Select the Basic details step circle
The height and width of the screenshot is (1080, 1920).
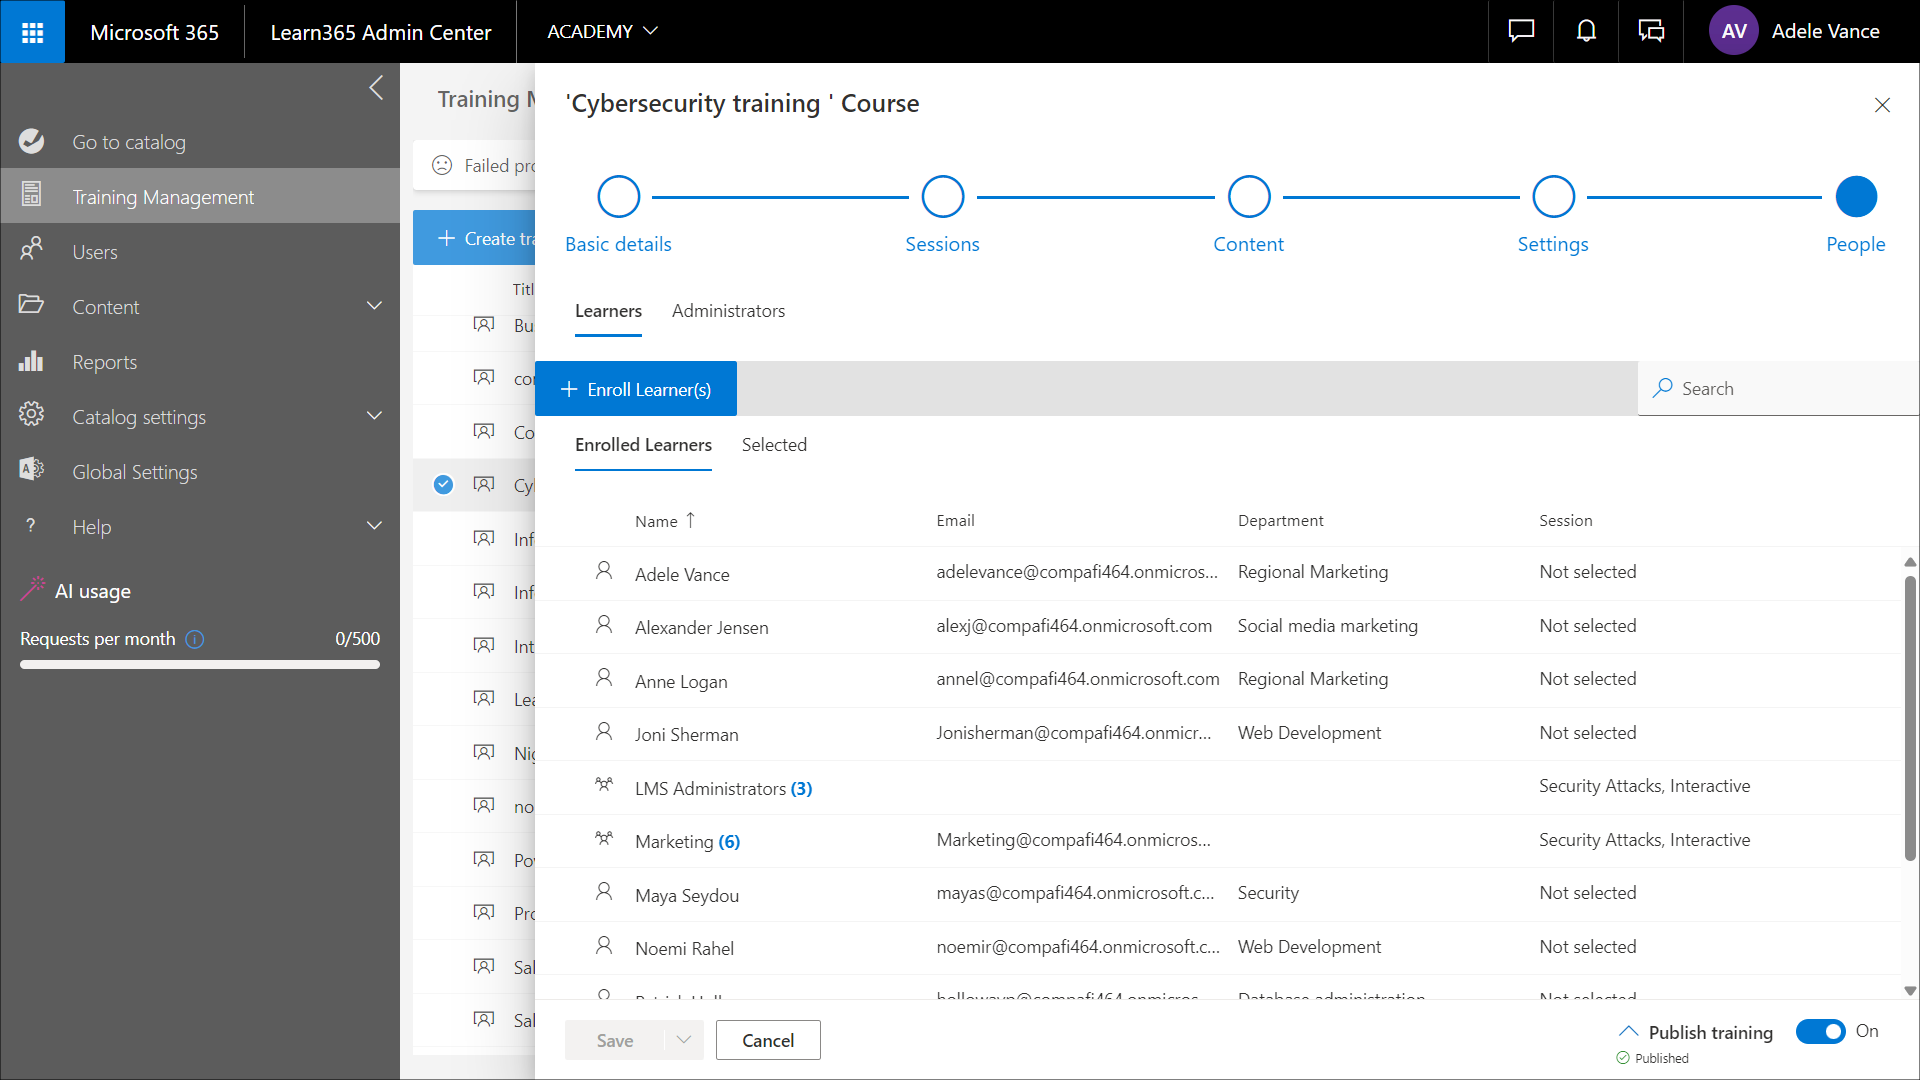[x=618, y=197]
